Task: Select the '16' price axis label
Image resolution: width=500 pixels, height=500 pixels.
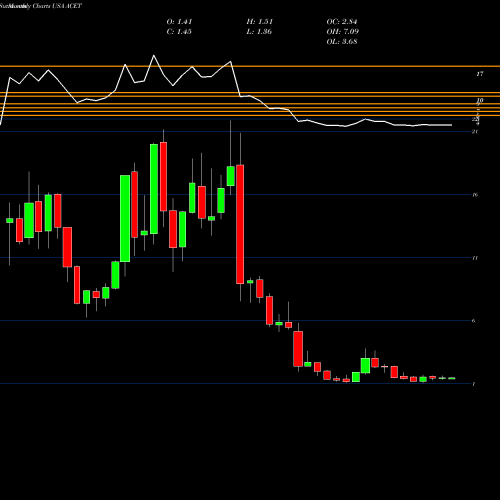Action: pos(475,195)
